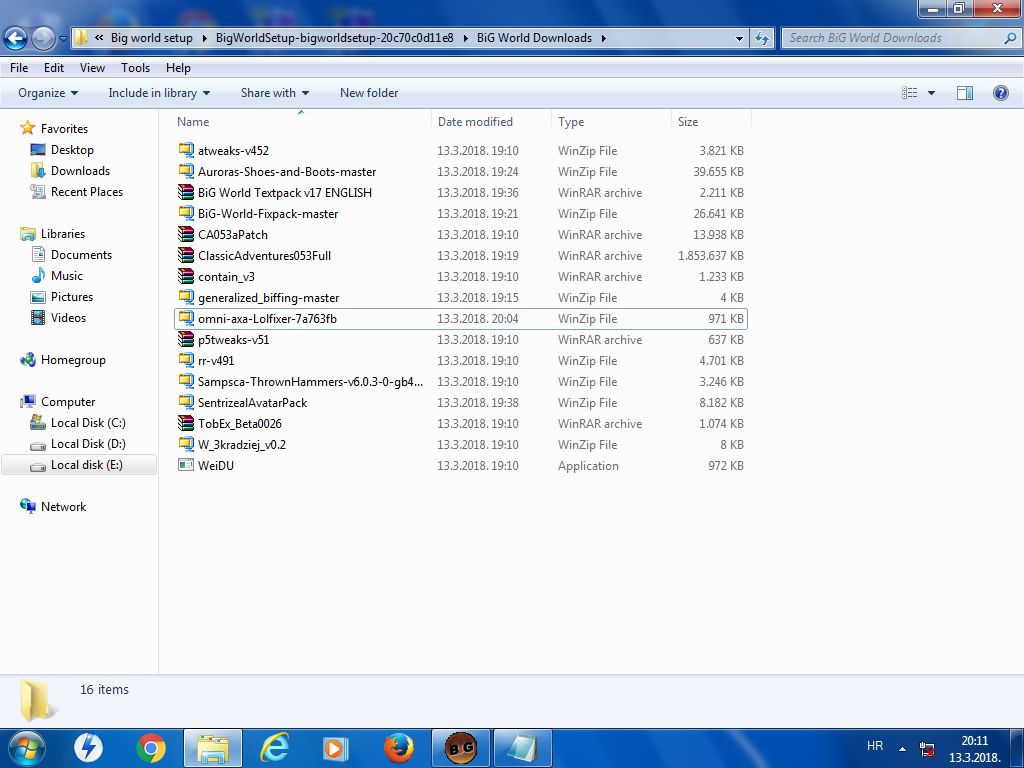Click Big world setup breadcrumb segment

152,38
